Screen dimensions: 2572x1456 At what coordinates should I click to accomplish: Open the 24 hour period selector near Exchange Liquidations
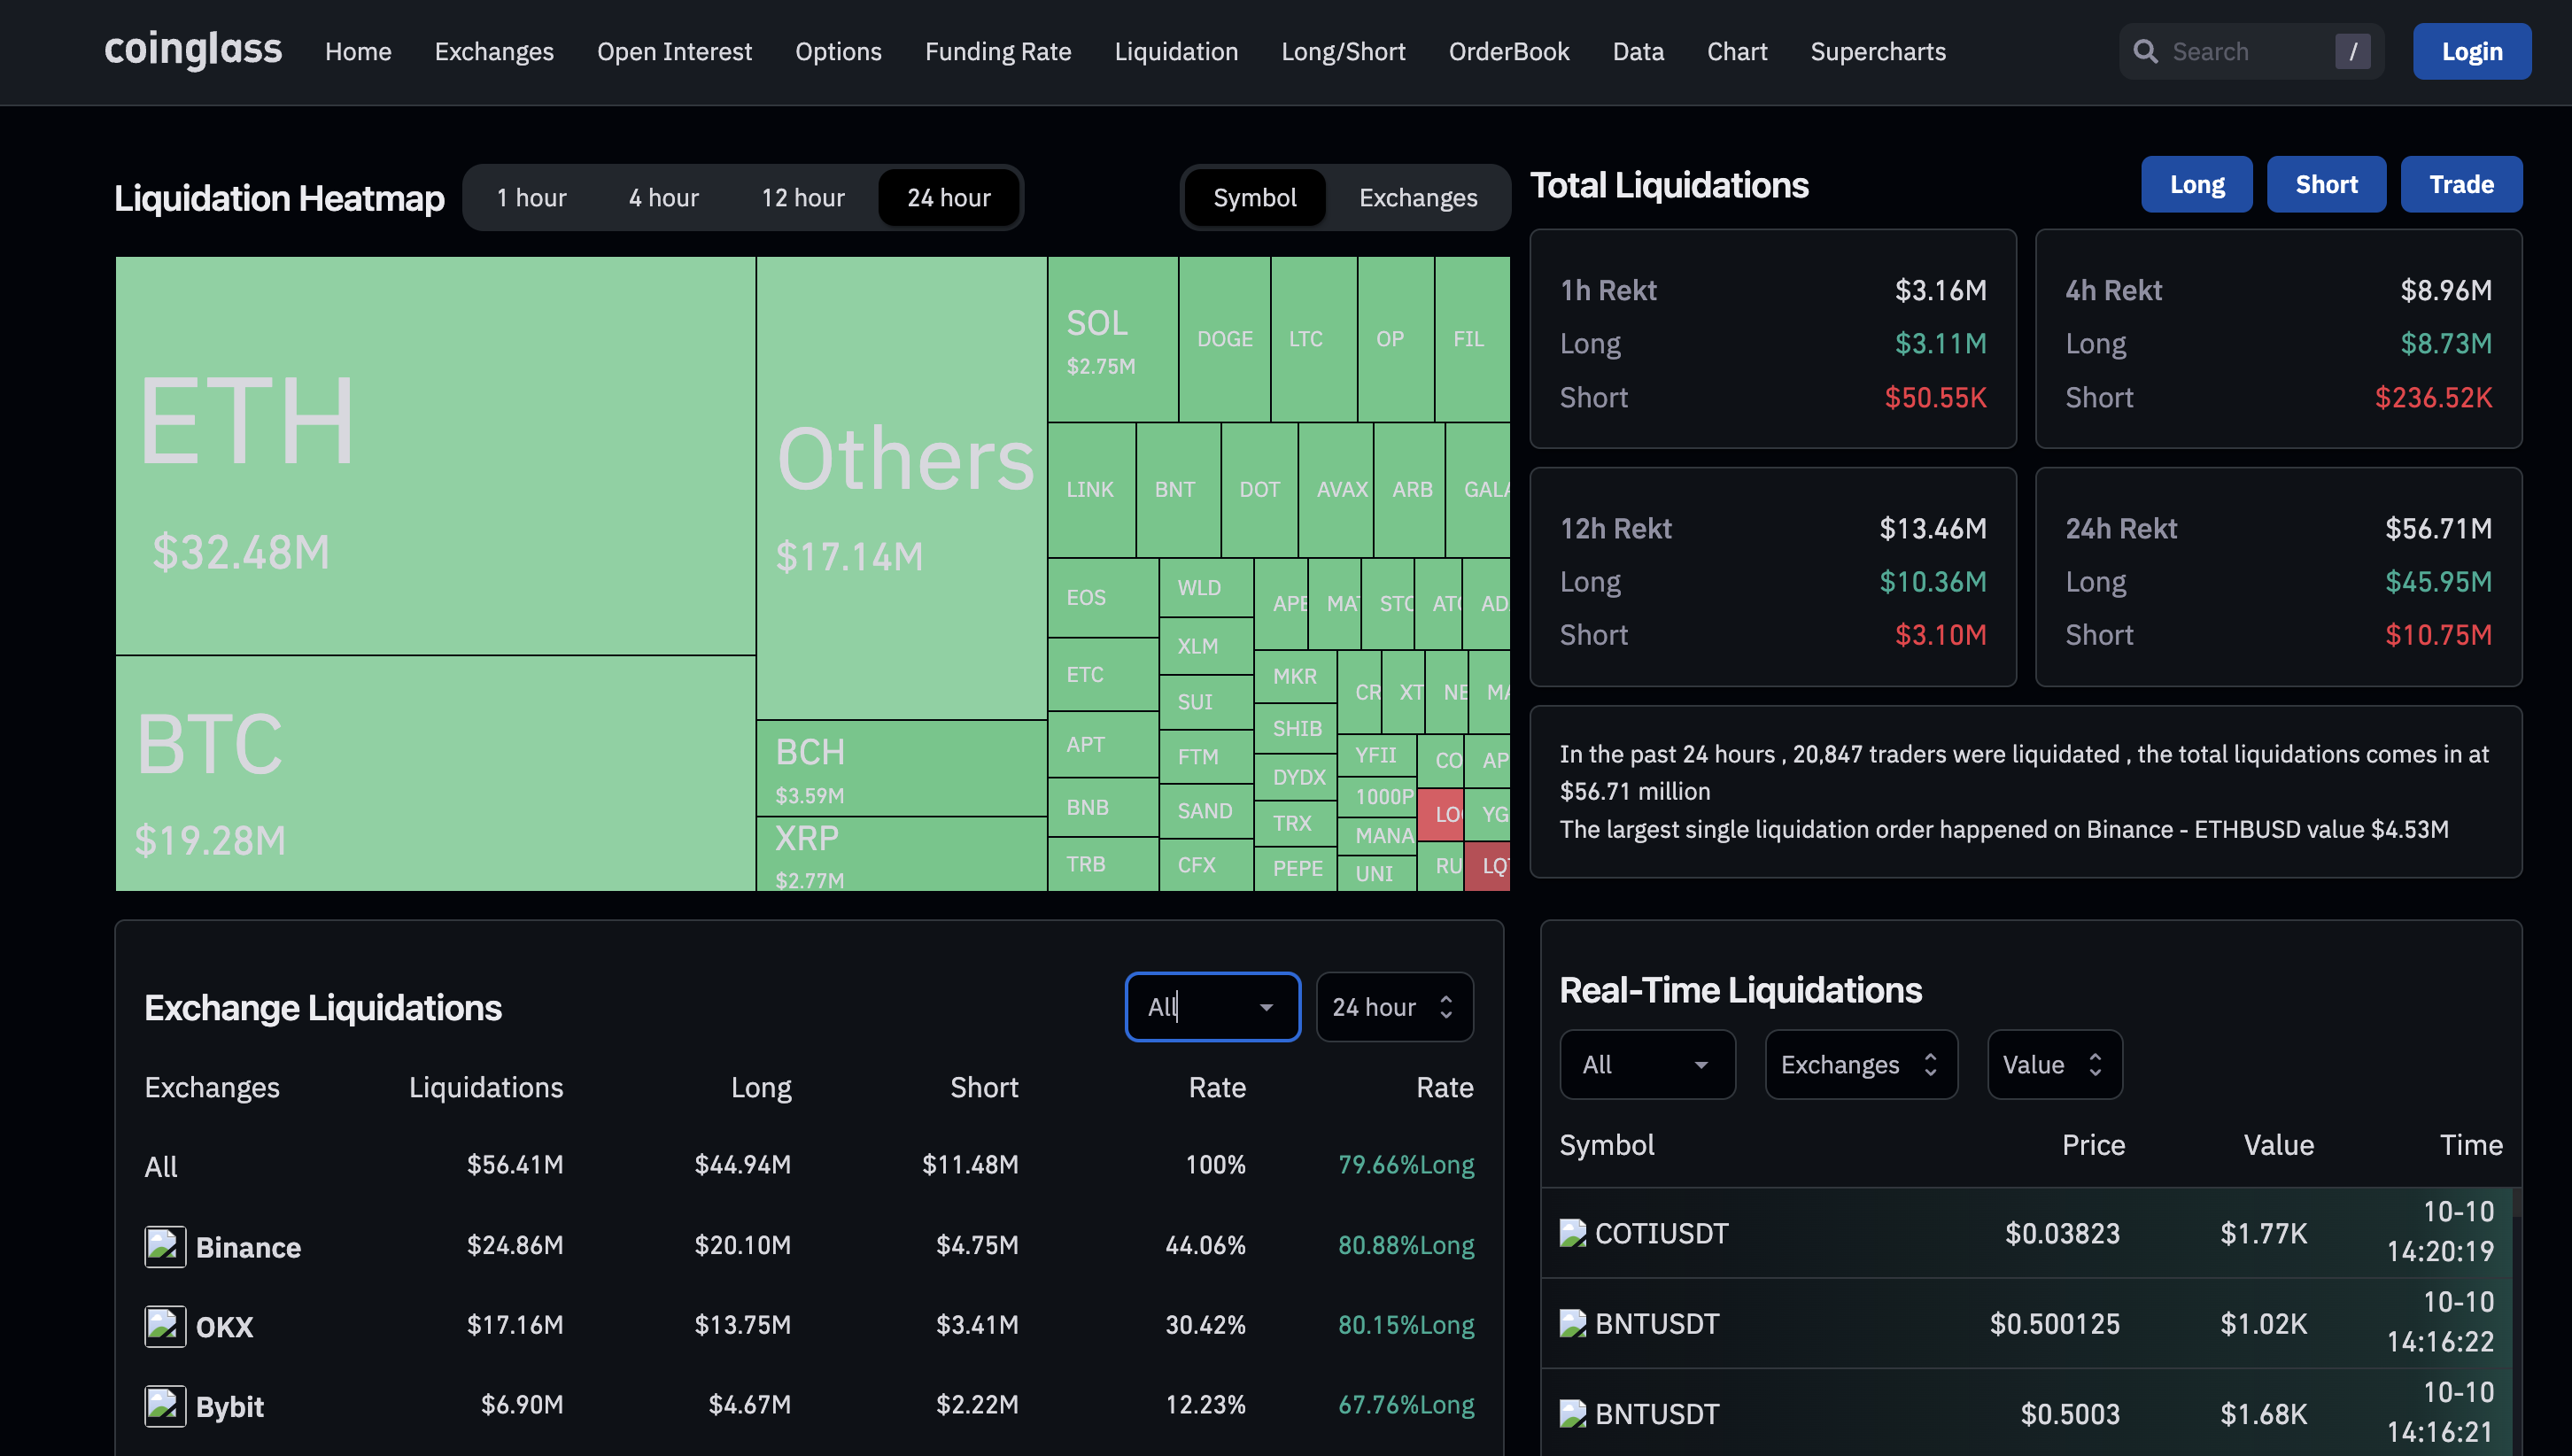[x=1394, y=1007]
